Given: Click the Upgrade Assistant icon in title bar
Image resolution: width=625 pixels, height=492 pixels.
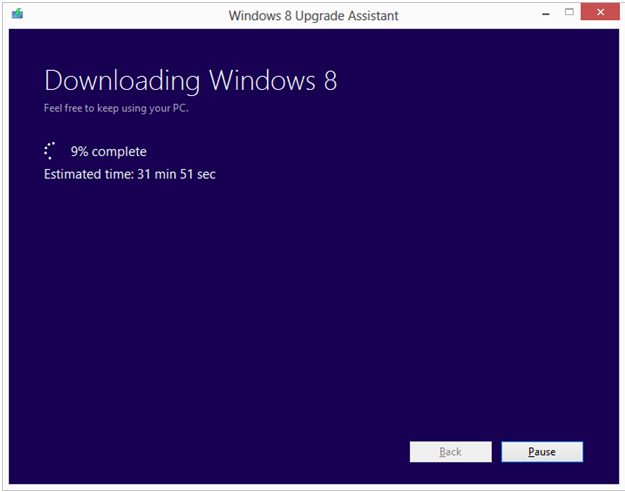Looking at the screenshot, I should pos(18,15).
